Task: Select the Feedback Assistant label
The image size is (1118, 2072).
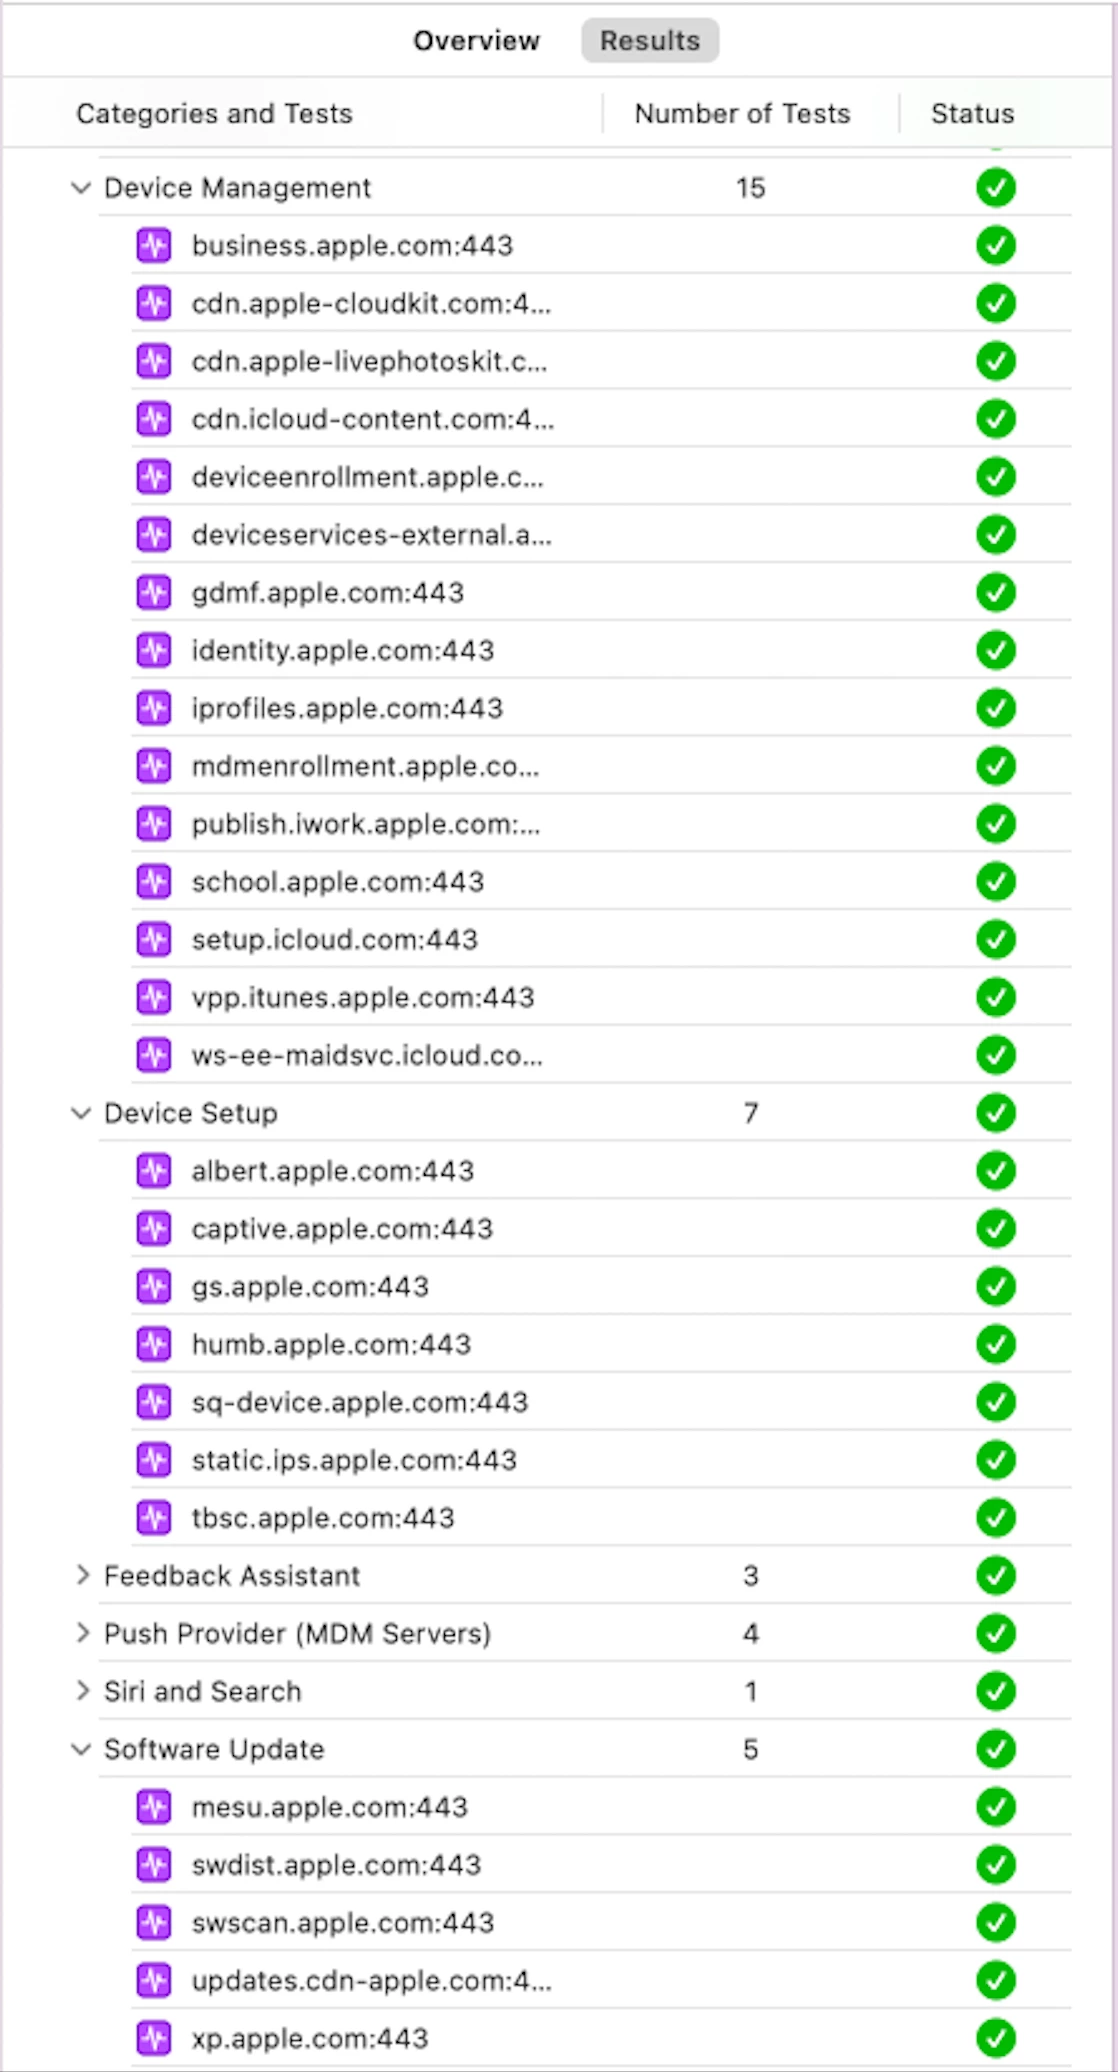Action: coord(232,1576)
